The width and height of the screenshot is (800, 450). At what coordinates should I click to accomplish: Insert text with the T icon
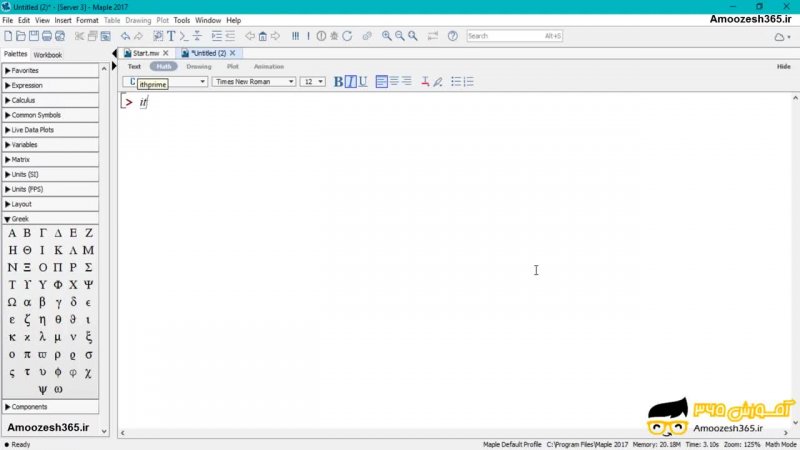(171, 36)
